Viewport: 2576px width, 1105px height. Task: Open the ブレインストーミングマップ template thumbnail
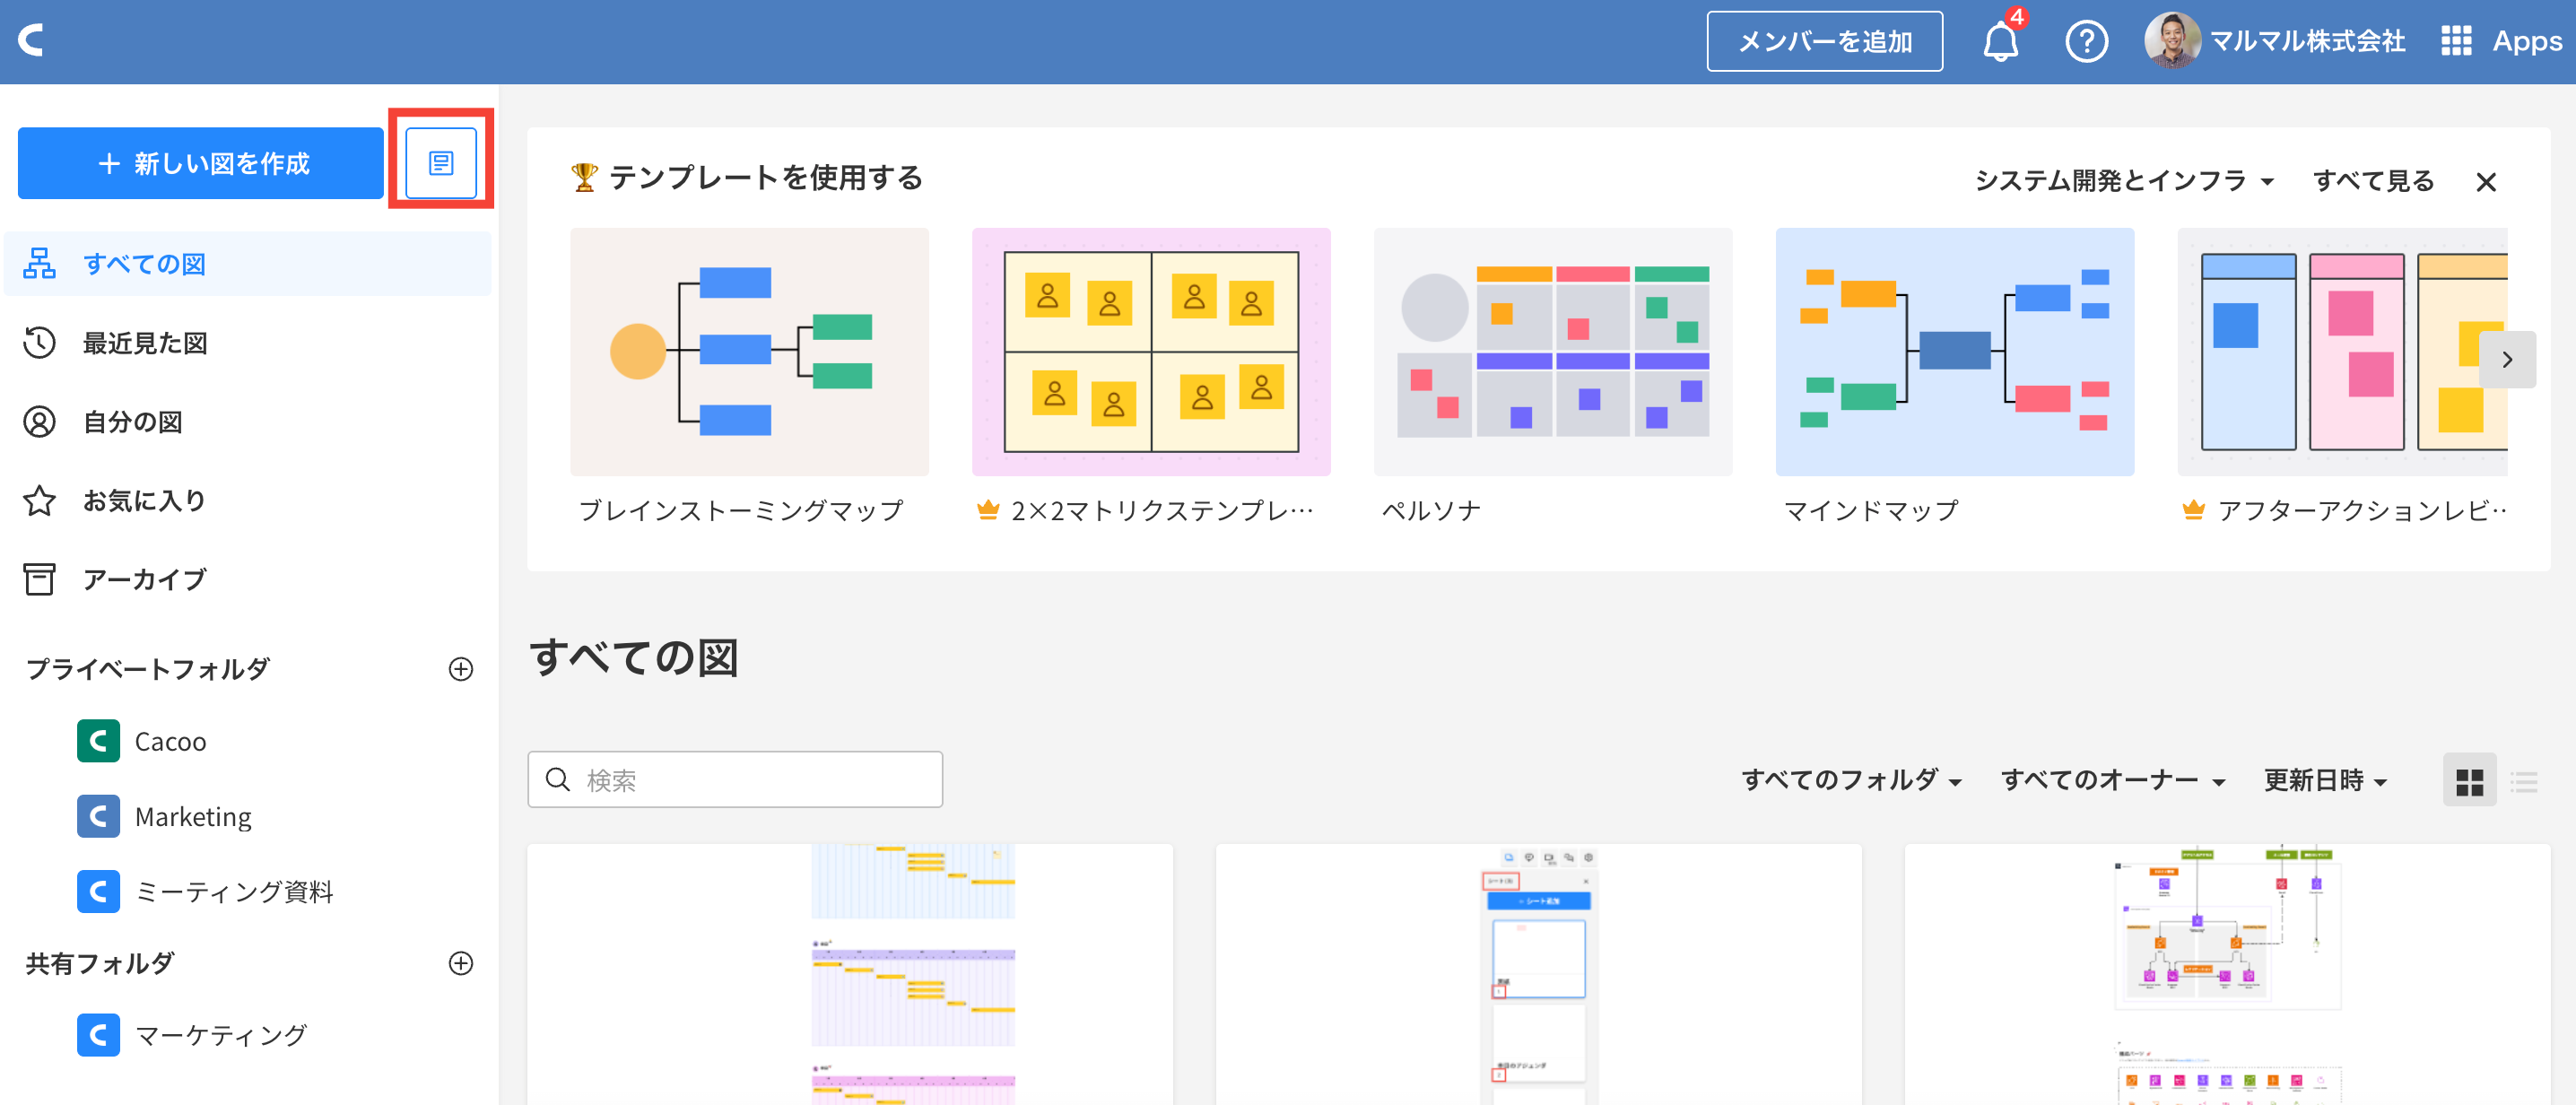coord(749,352)
